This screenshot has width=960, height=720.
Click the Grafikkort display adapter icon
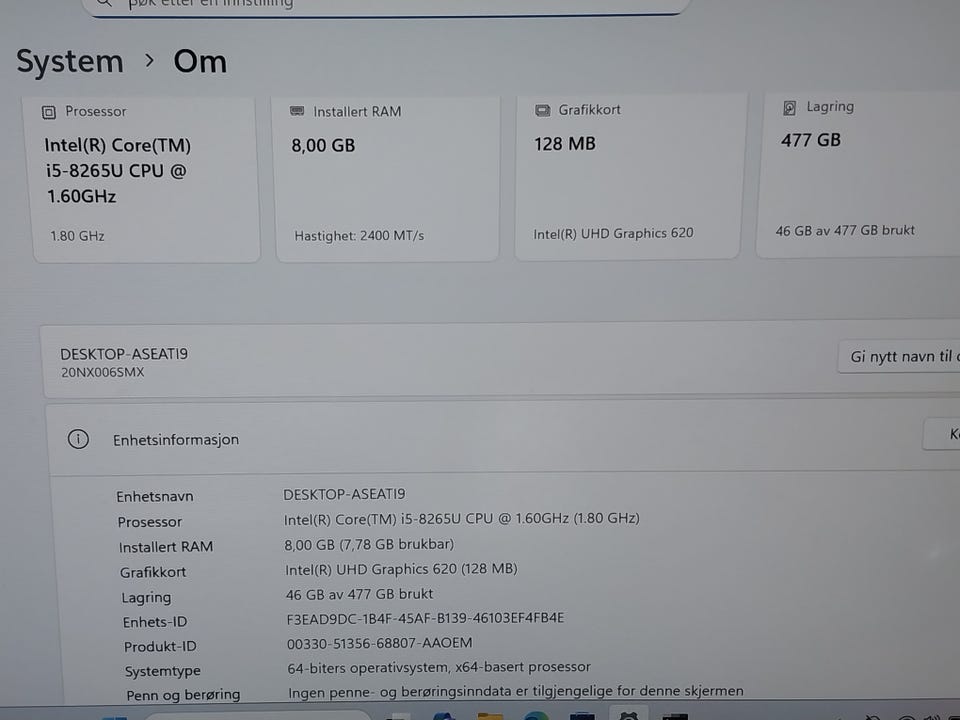[542, 110]
